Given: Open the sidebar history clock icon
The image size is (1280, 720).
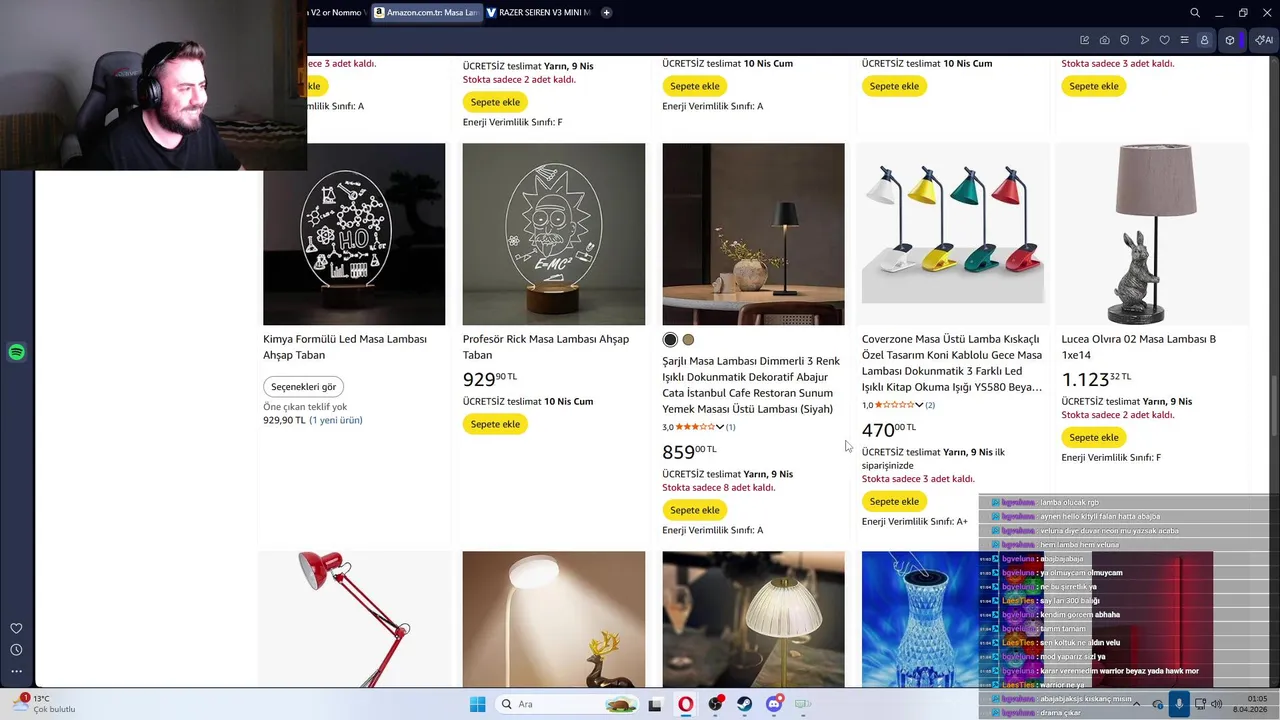Looking at the screenshot, I should (x=16, y=650).
